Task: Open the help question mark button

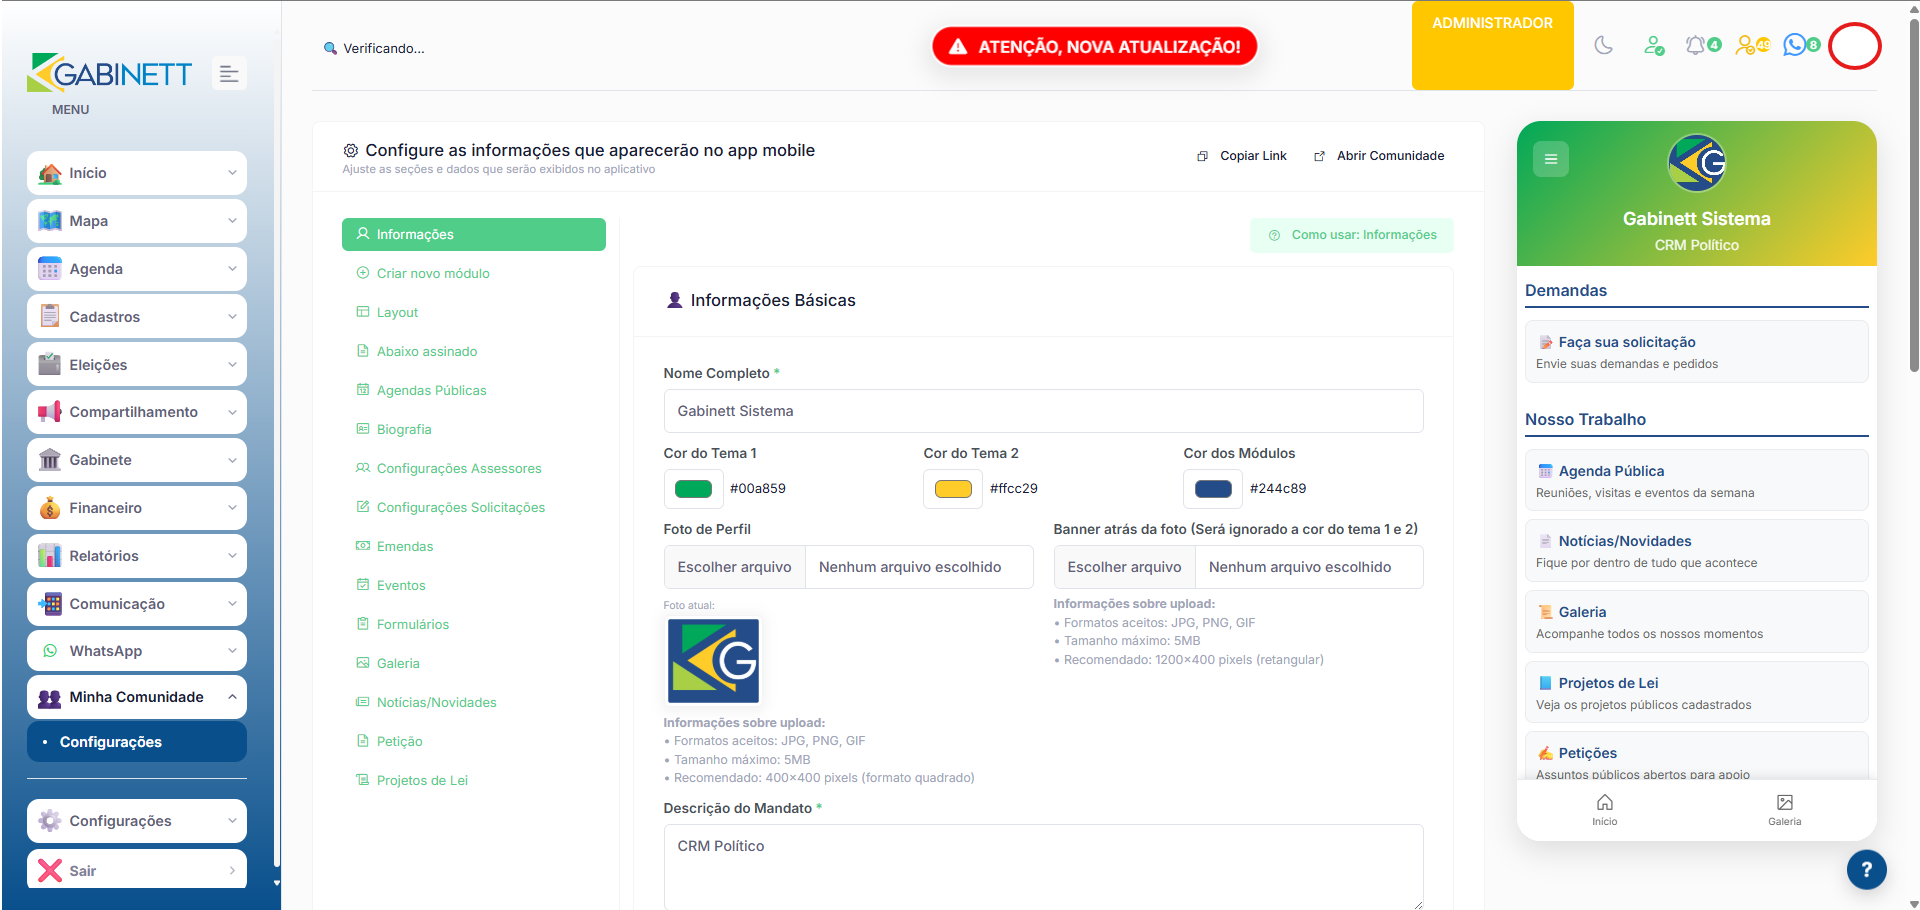Action: pyautogui.click(x=1866, y=870)
